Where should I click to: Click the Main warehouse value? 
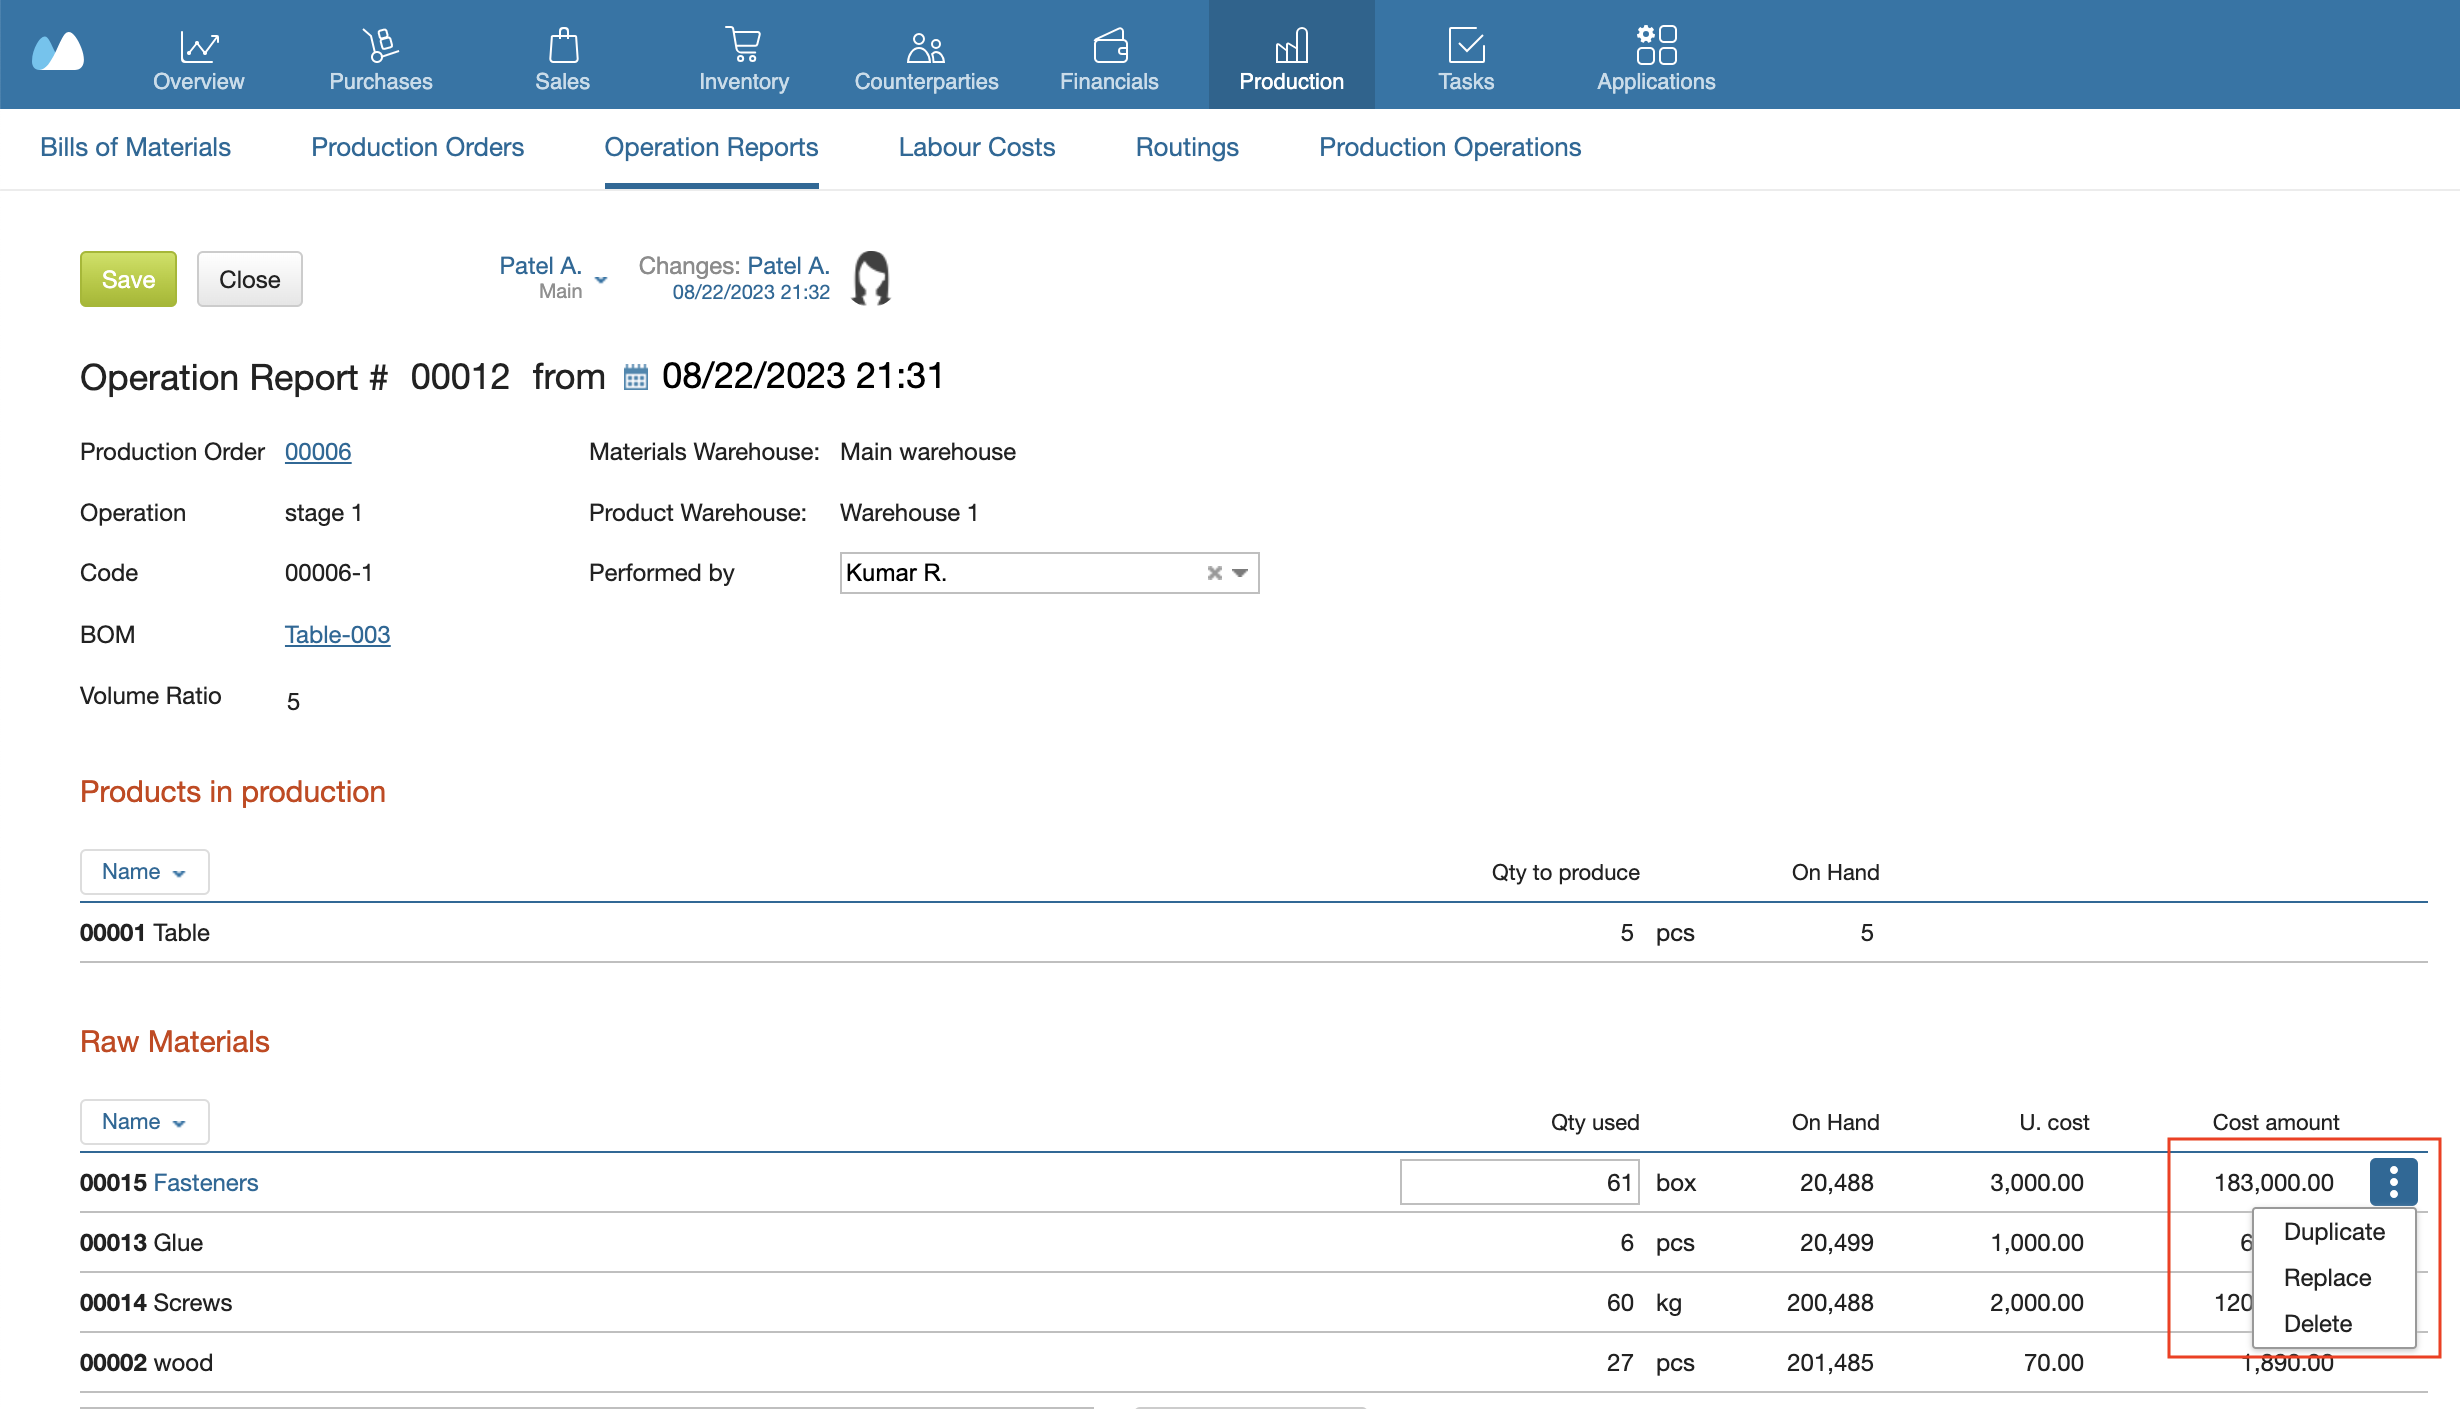[x=928, y=452]
